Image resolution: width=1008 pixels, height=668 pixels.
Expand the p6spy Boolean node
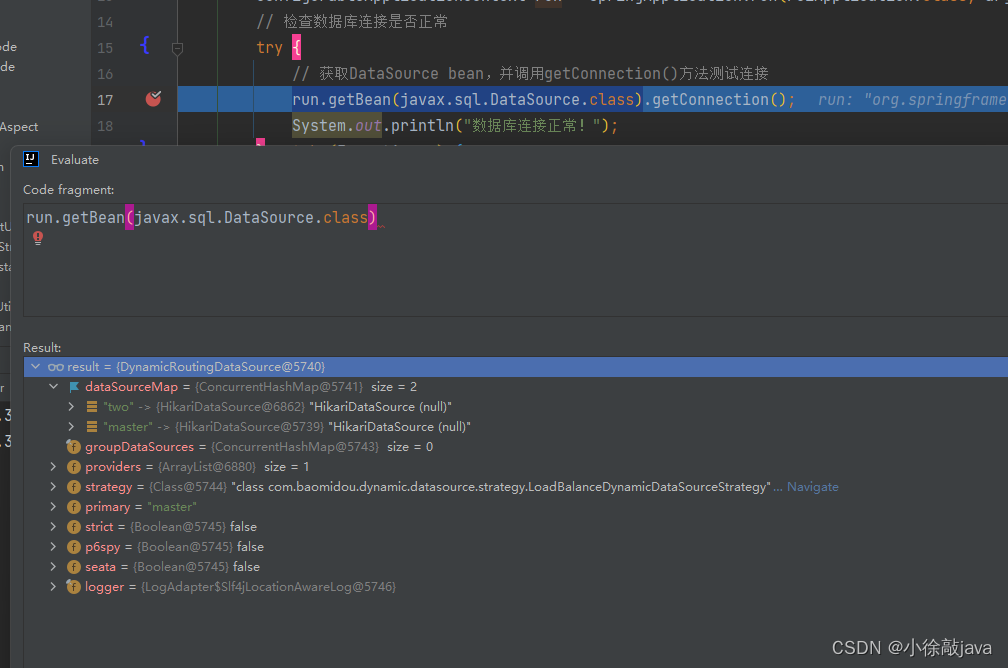click(x=53, y=546)
